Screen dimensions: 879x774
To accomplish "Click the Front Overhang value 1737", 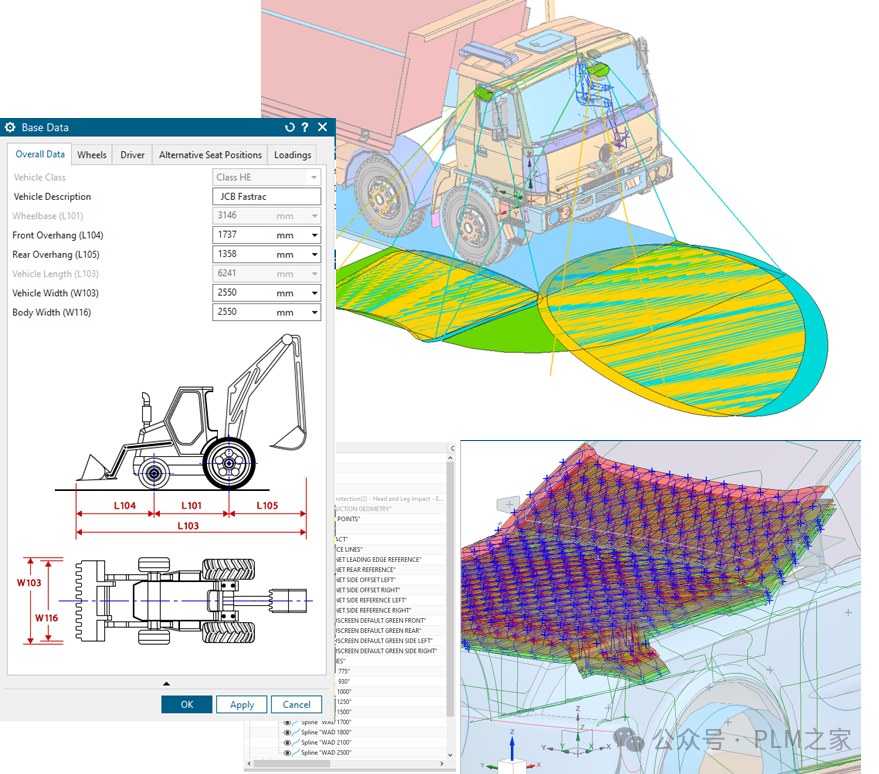I will point(227,235).
